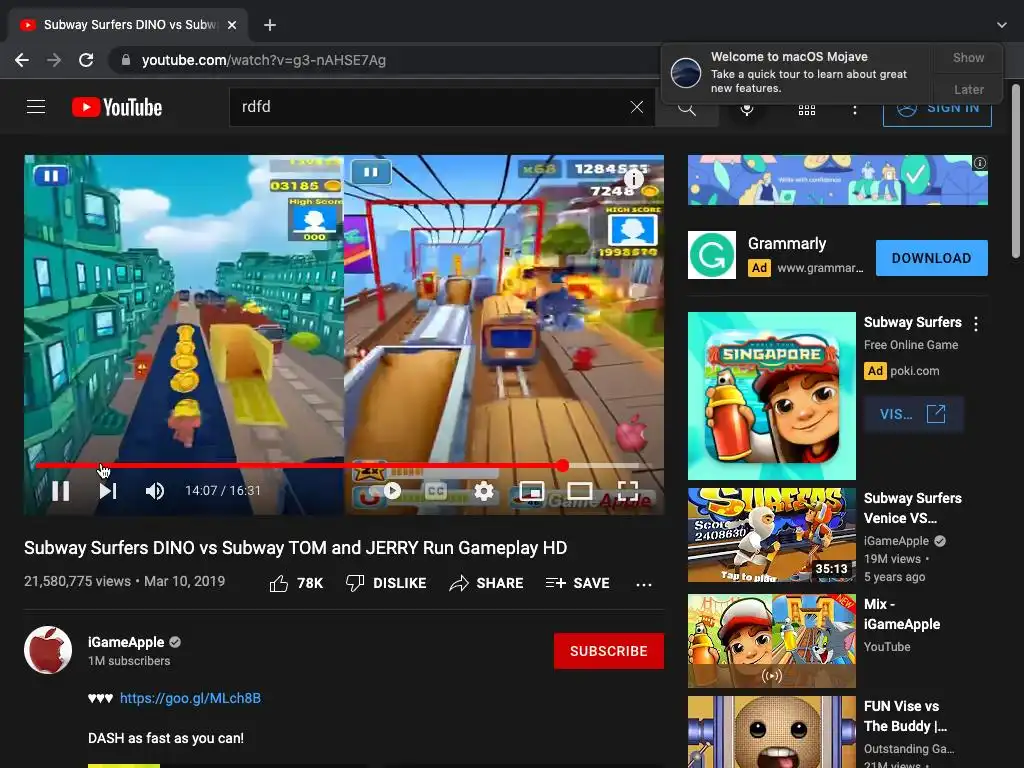The width and height of the screenshot is (1024, 768).
Task: Expand the tab search chevron
Action: pyautogui.click(x=1002, y=25)
